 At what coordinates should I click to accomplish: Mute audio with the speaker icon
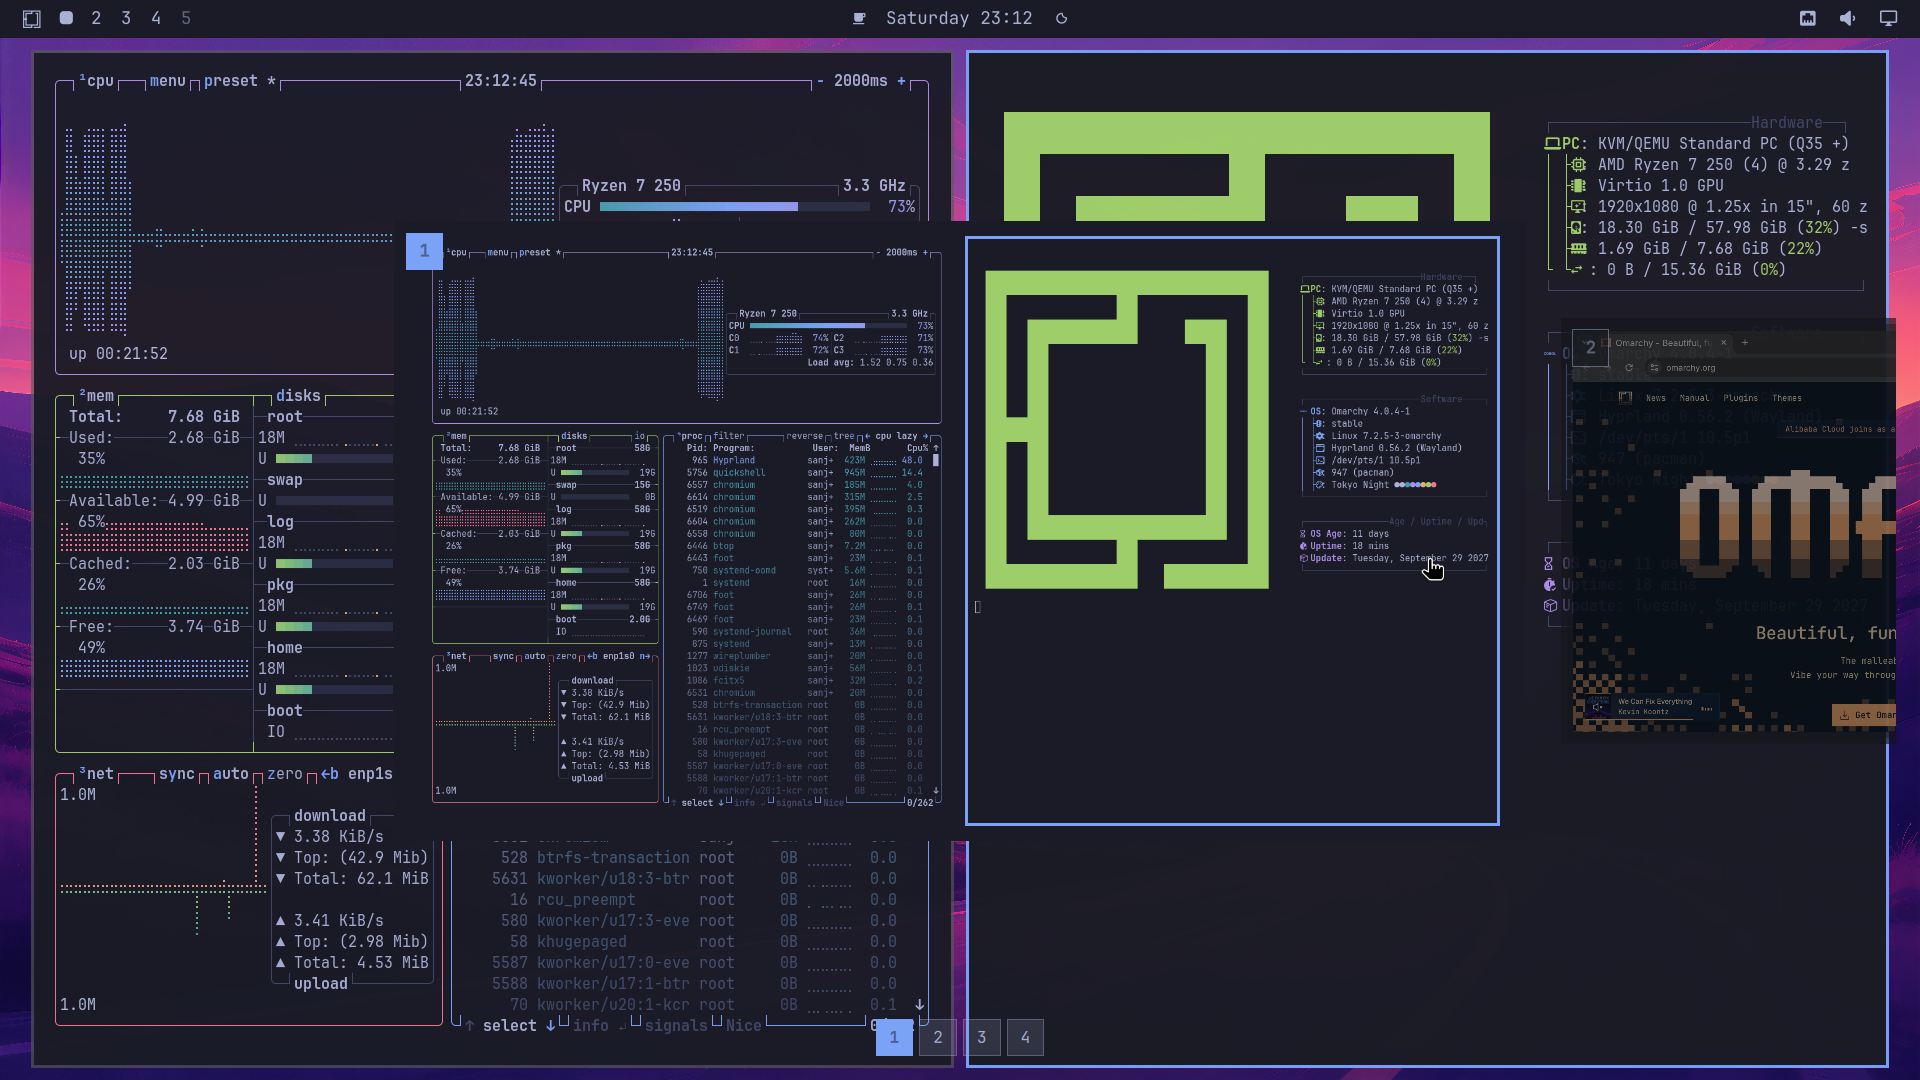(x=1848, y=18)
